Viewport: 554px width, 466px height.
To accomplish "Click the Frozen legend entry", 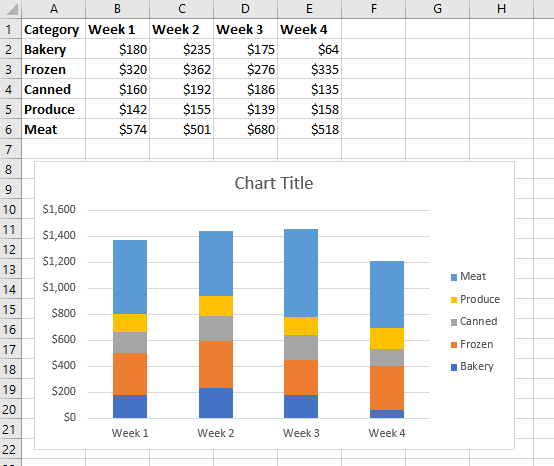I will [x=472, y=344].
